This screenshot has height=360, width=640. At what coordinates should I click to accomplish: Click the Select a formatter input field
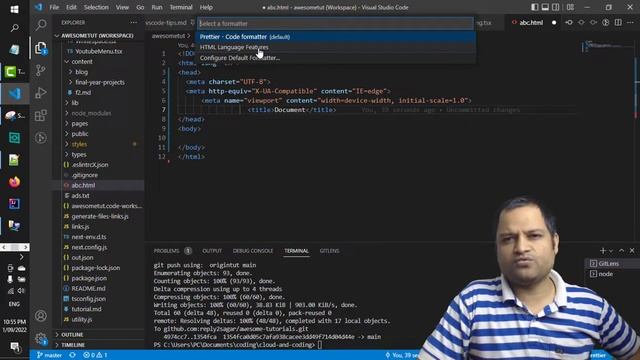point(336,24)
